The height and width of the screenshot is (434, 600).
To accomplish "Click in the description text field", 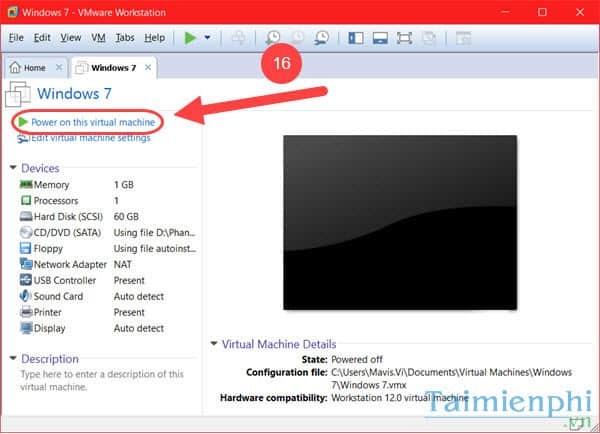I will pos(102,380).
